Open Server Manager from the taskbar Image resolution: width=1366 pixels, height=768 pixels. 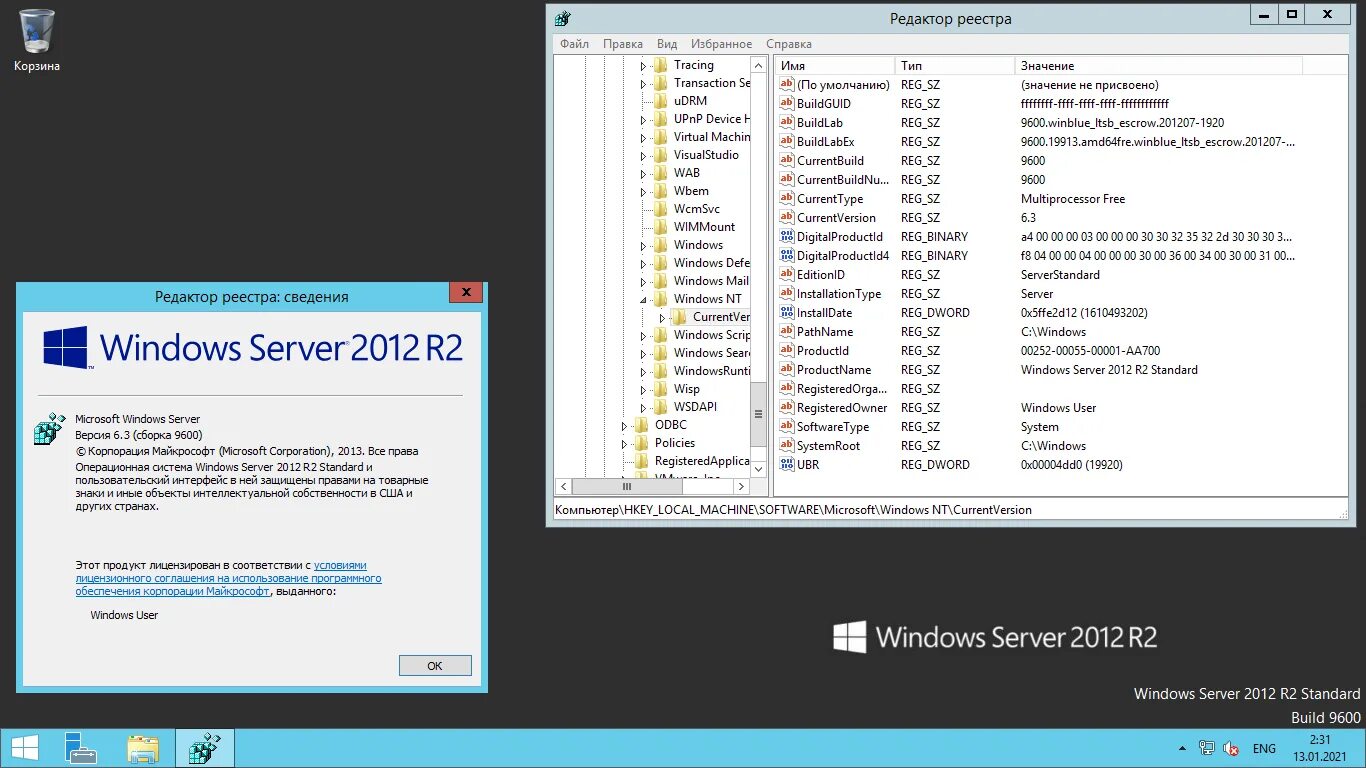pos(81,748)
